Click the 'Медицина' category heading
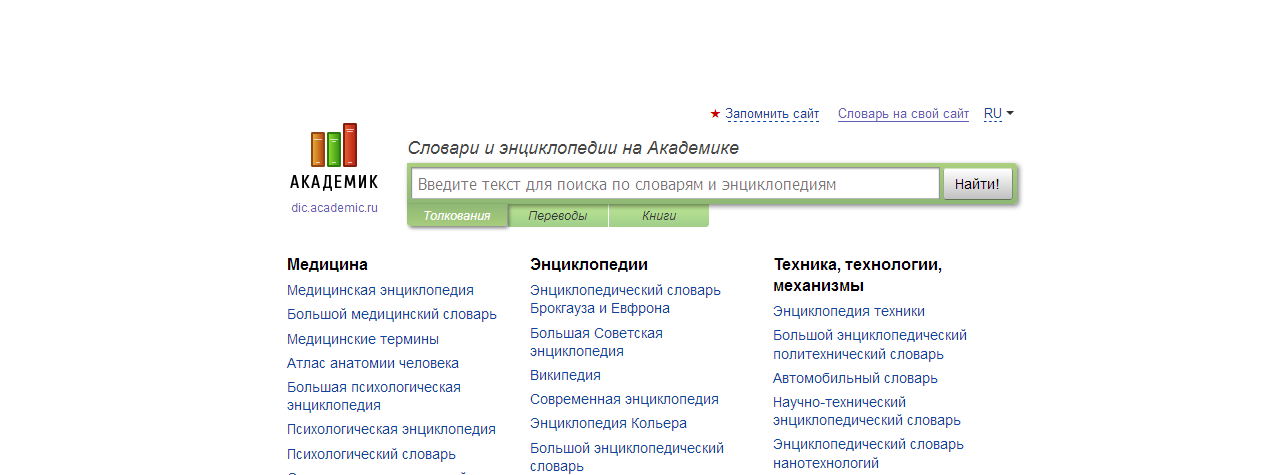Image resolution: width=1287 pixels, height=475 pixels. coord(327,265)
